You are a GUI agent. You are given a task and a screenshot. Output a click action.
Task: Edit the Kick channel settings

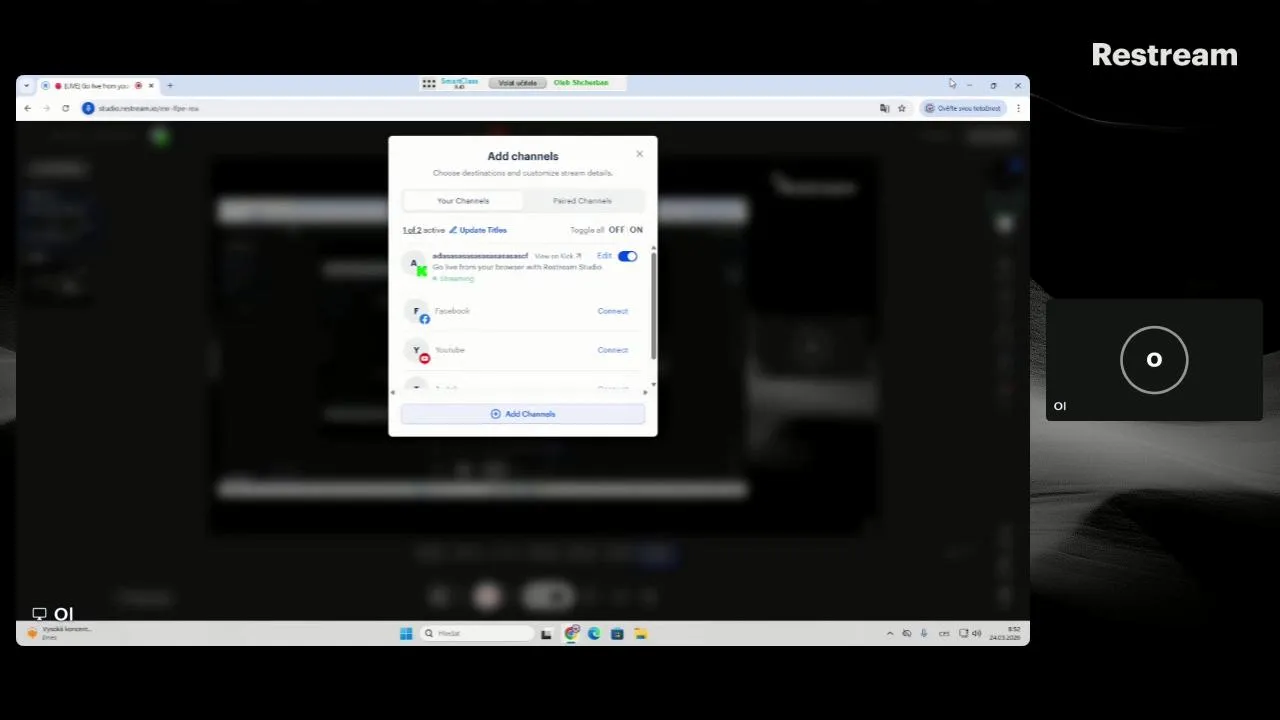coord(604,256)
